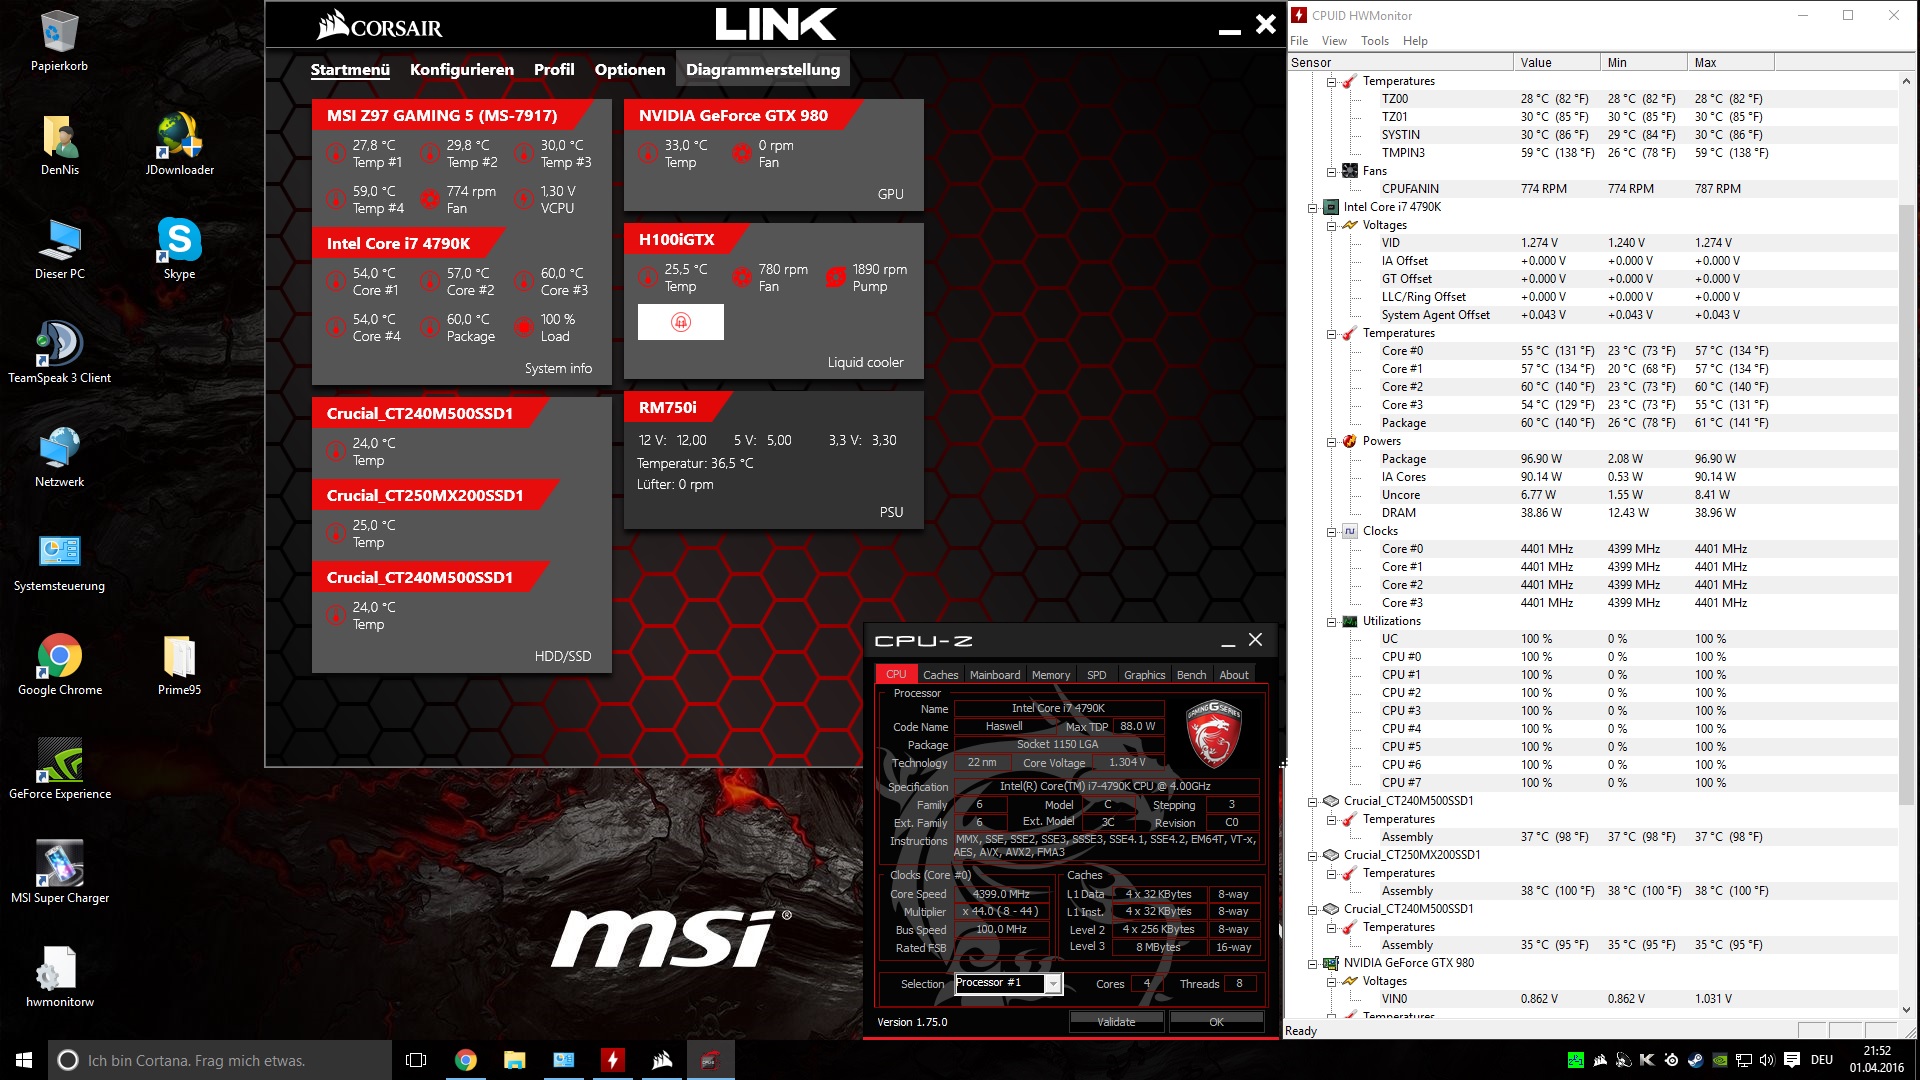
Task: Launch GeForce Experience desktop icon
Action: tap(59, 769)
